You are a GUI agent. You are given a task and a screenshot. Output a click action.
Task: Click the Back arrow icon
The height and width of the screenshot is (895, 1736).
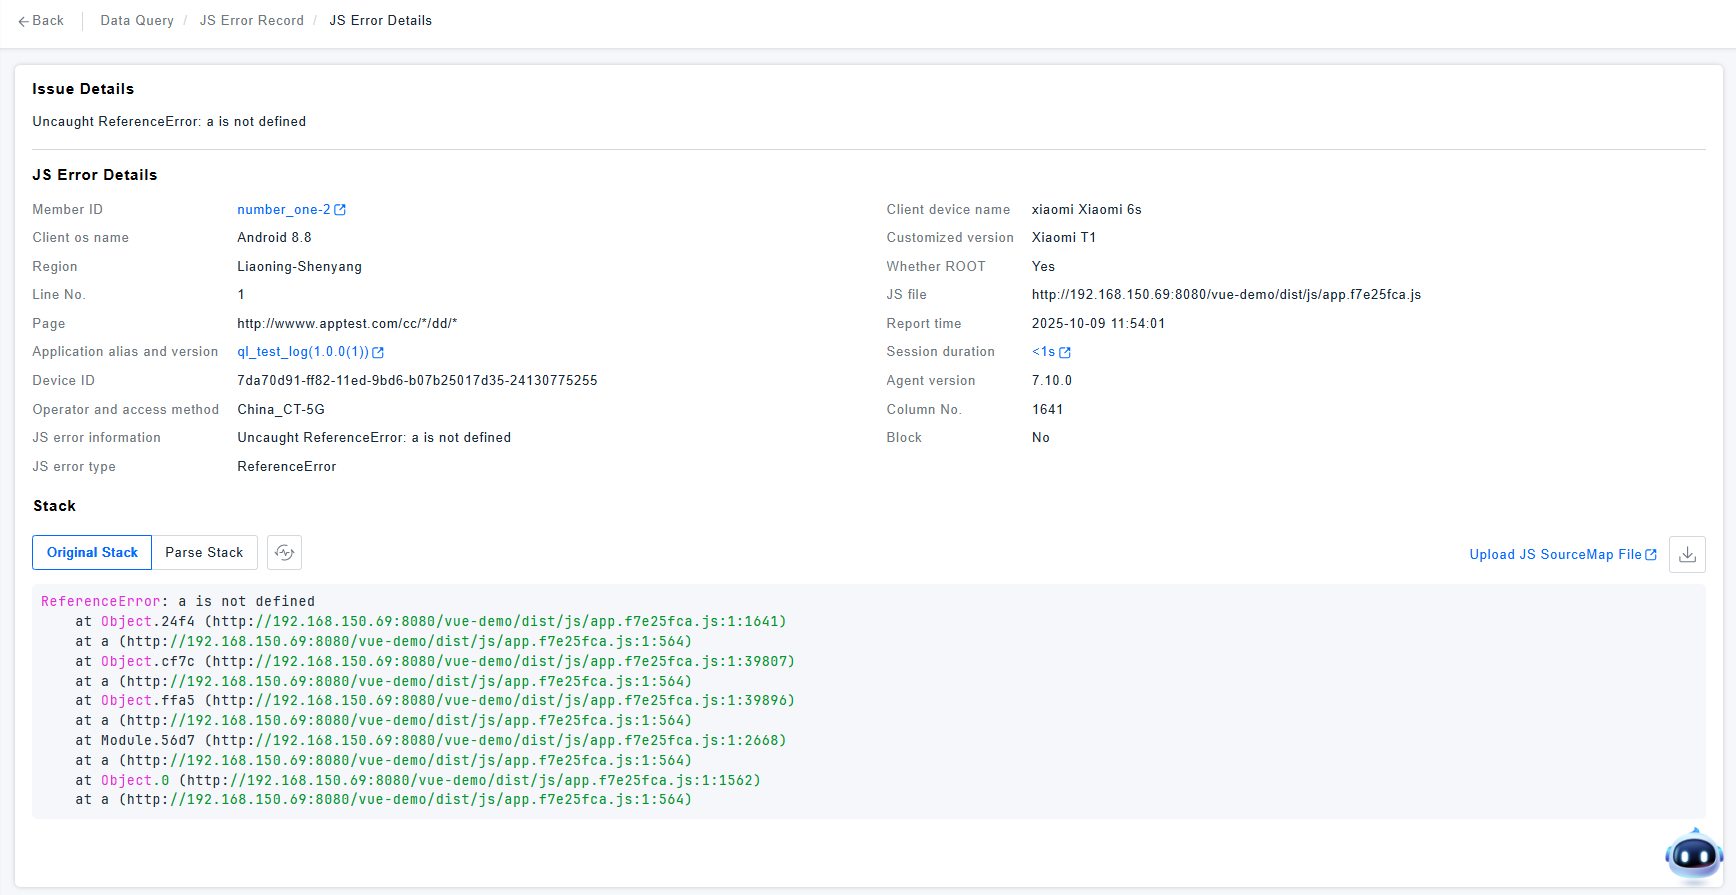pos(23,21)
